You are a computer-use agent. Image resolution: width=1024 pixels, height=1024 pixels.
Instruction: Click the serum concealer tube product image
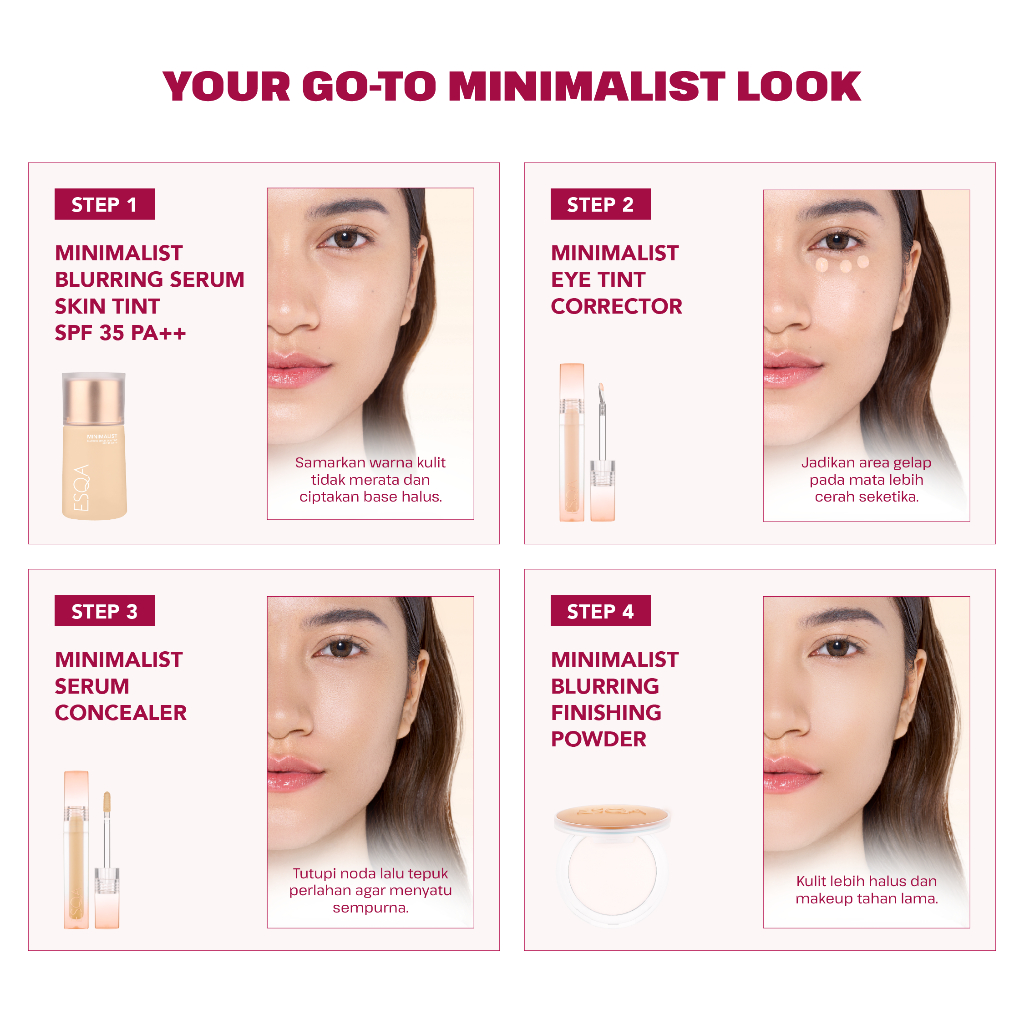click(76, 850)
